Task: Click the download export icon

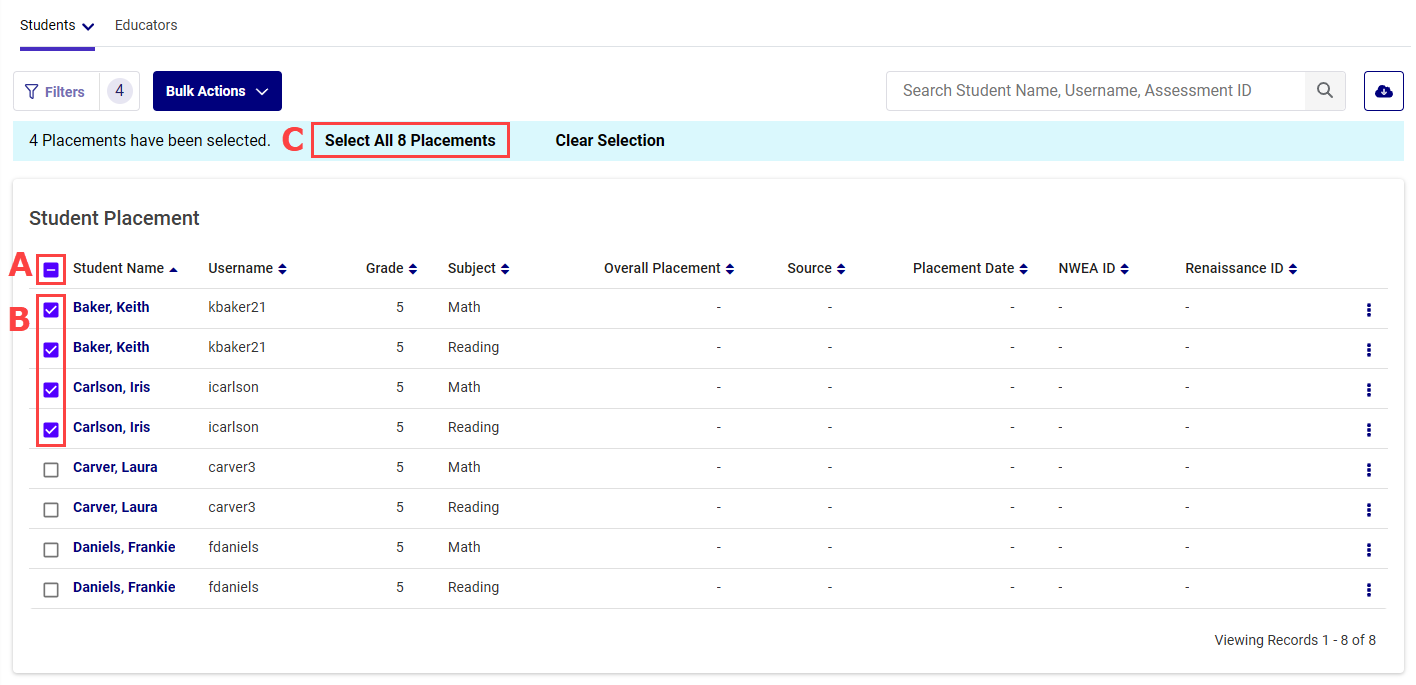Action: (x=1383, y=90)
